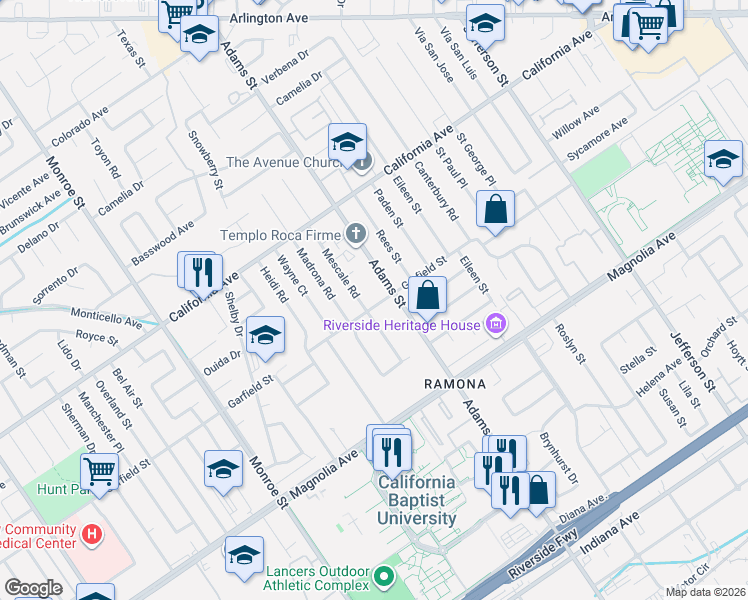748x600 pixels.
Task: Select restaurant marker above California Baptist University
Action: pos(392,454)
